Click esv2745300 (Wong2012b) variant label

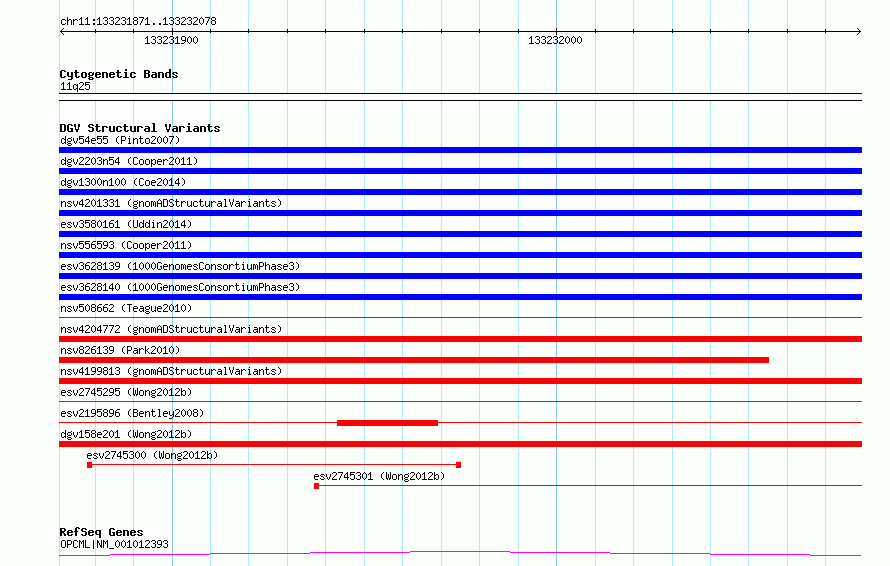(x=152, y=455)
